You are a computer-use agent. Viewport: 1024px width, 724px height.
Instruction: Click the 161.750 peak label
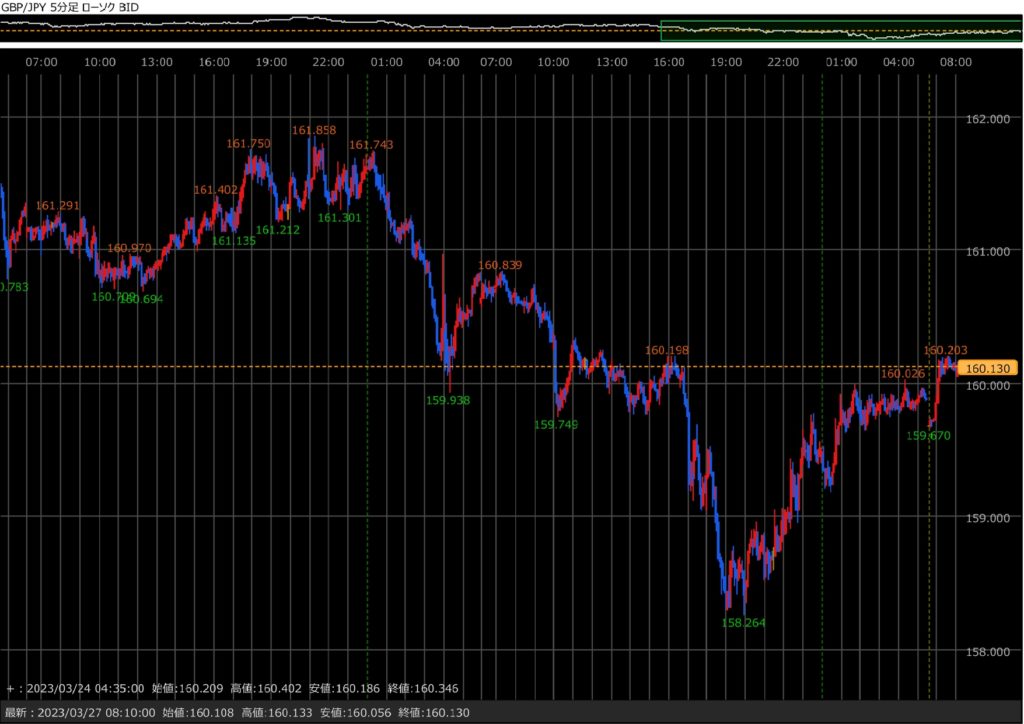click(x=248, y=144)
